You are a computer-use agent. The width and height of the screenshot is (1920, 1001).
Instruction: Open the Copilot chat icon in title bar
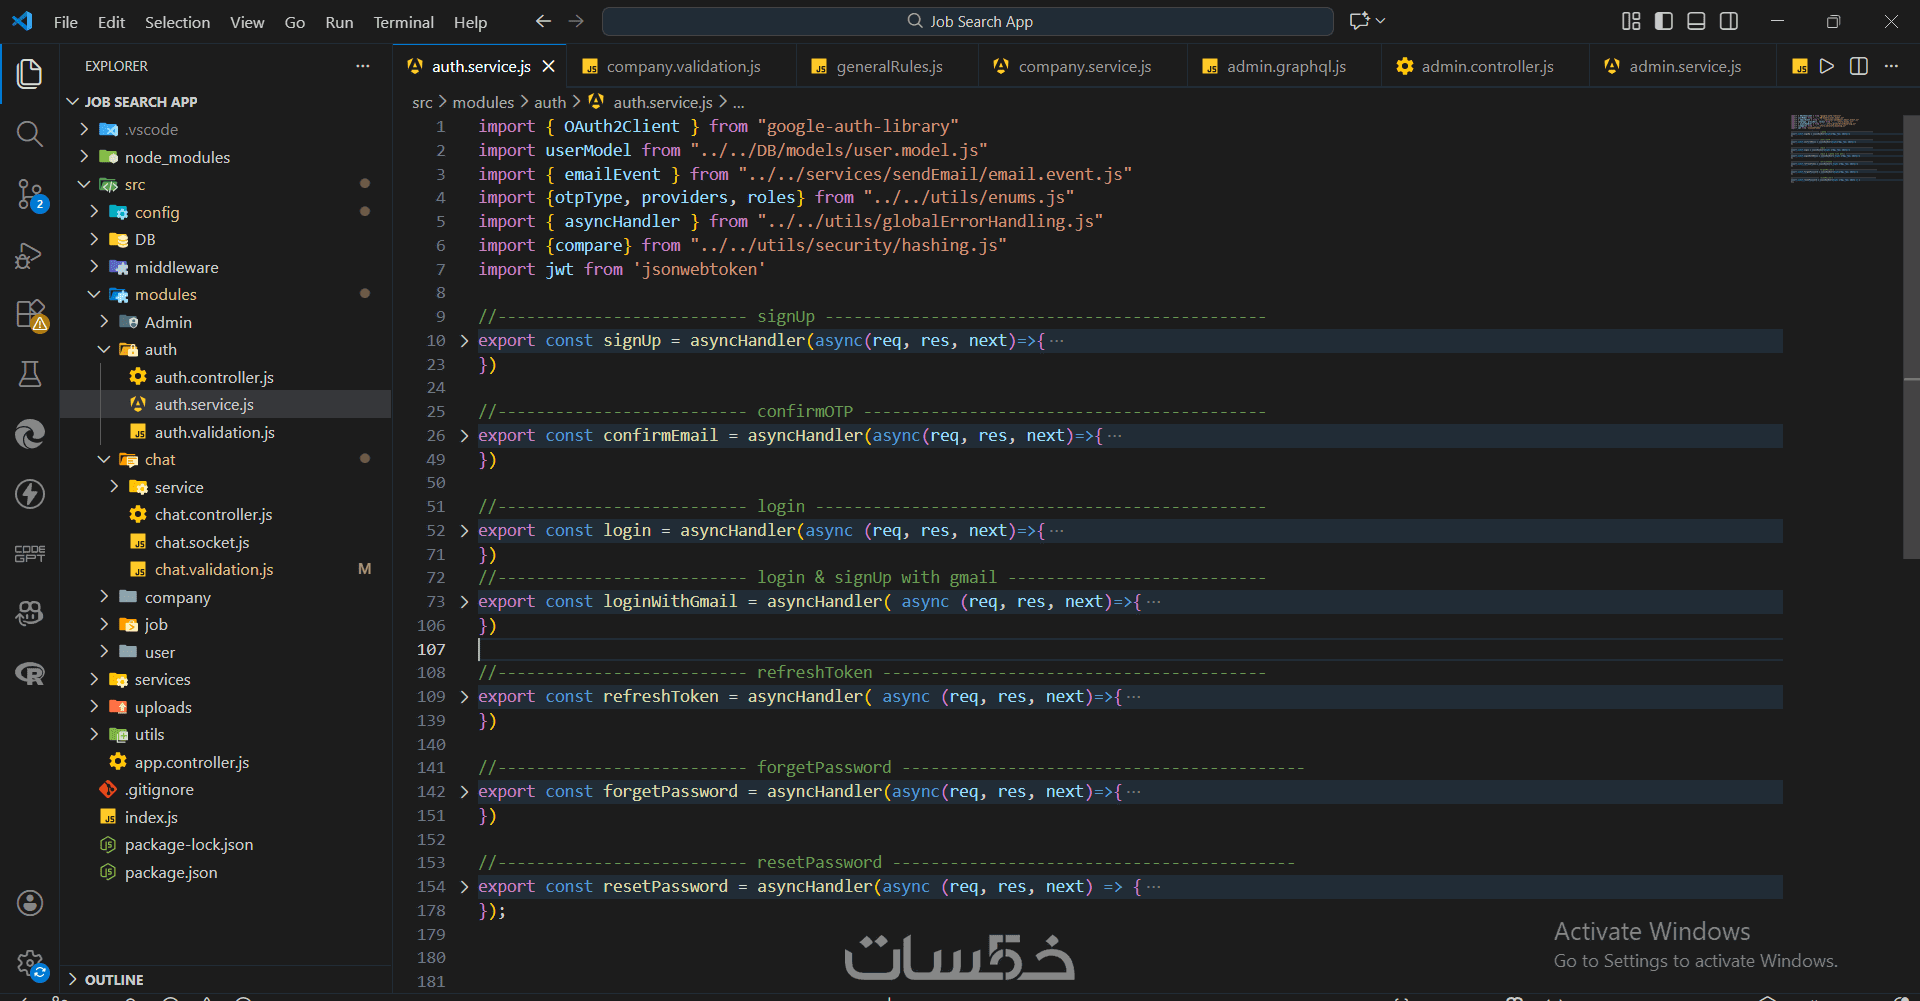pyautogui.click(x=1360, y=21)
